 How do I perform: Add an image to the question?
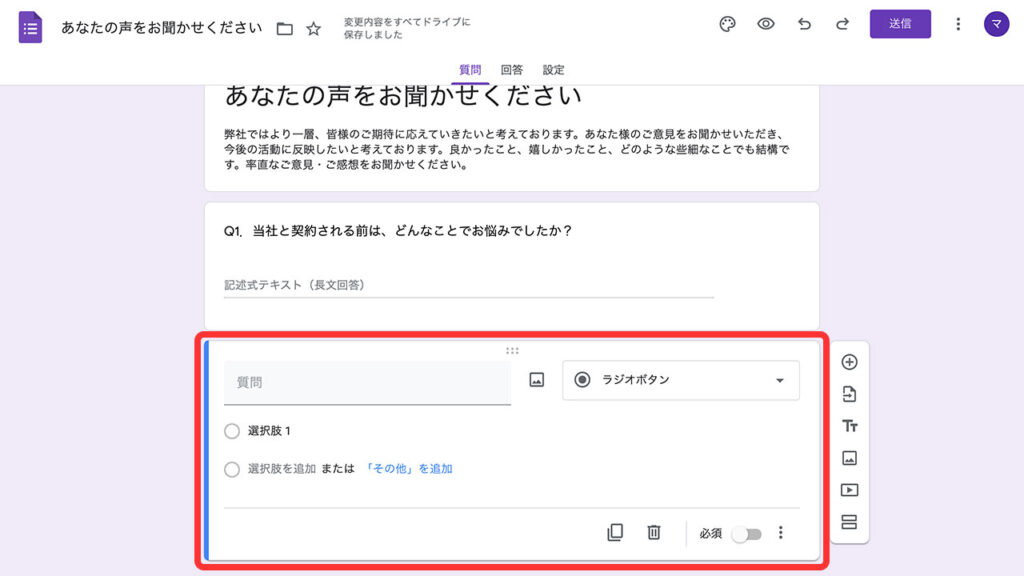[536, 380]
